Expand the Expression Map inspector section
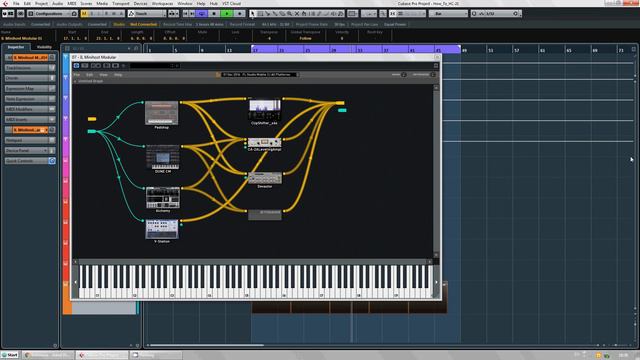The width and height of the screenshot is (640, 360). click(30, 88)
